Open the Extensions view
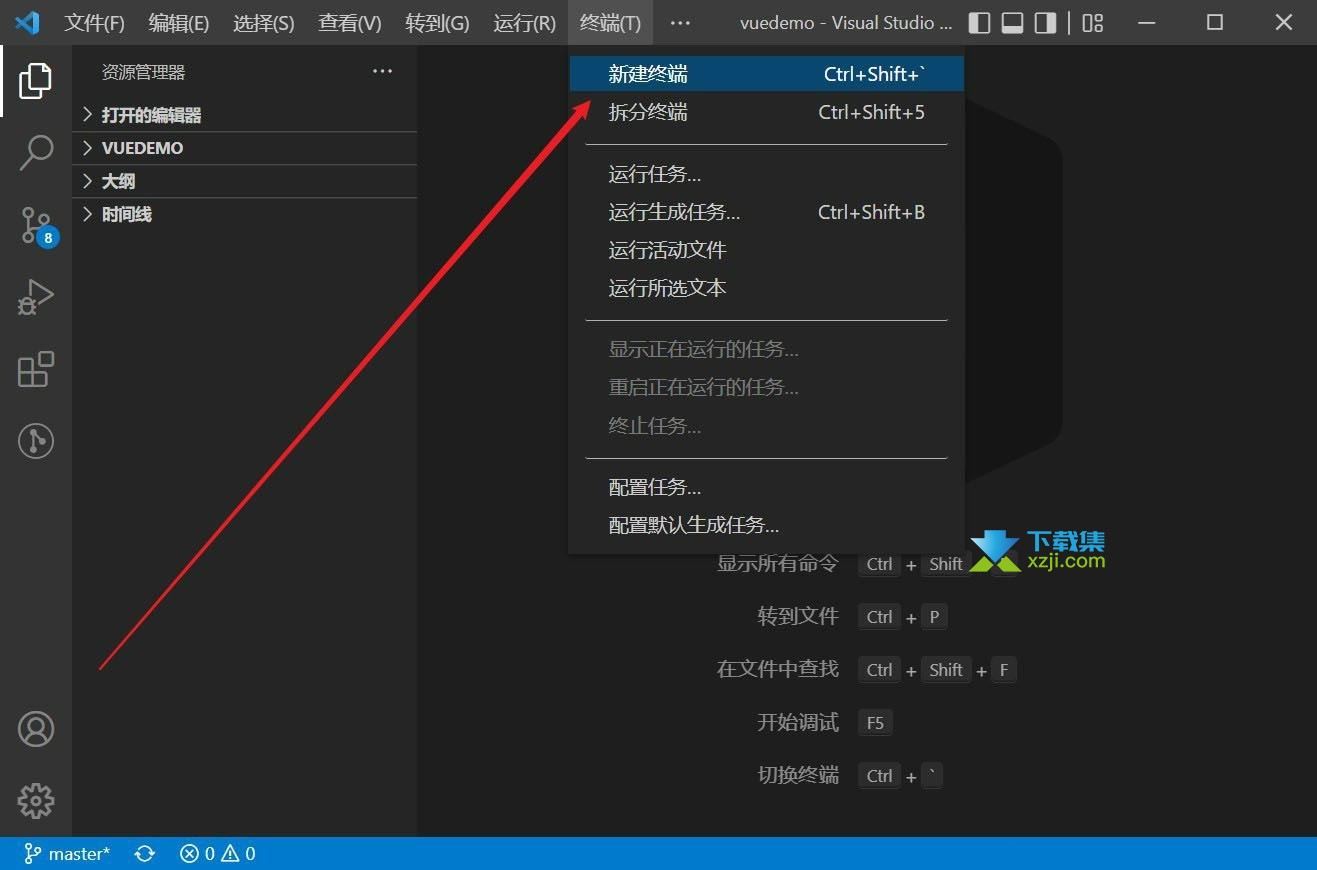Image resolution: width=1317 pixels, height=870 pixels. coord(36,369)
